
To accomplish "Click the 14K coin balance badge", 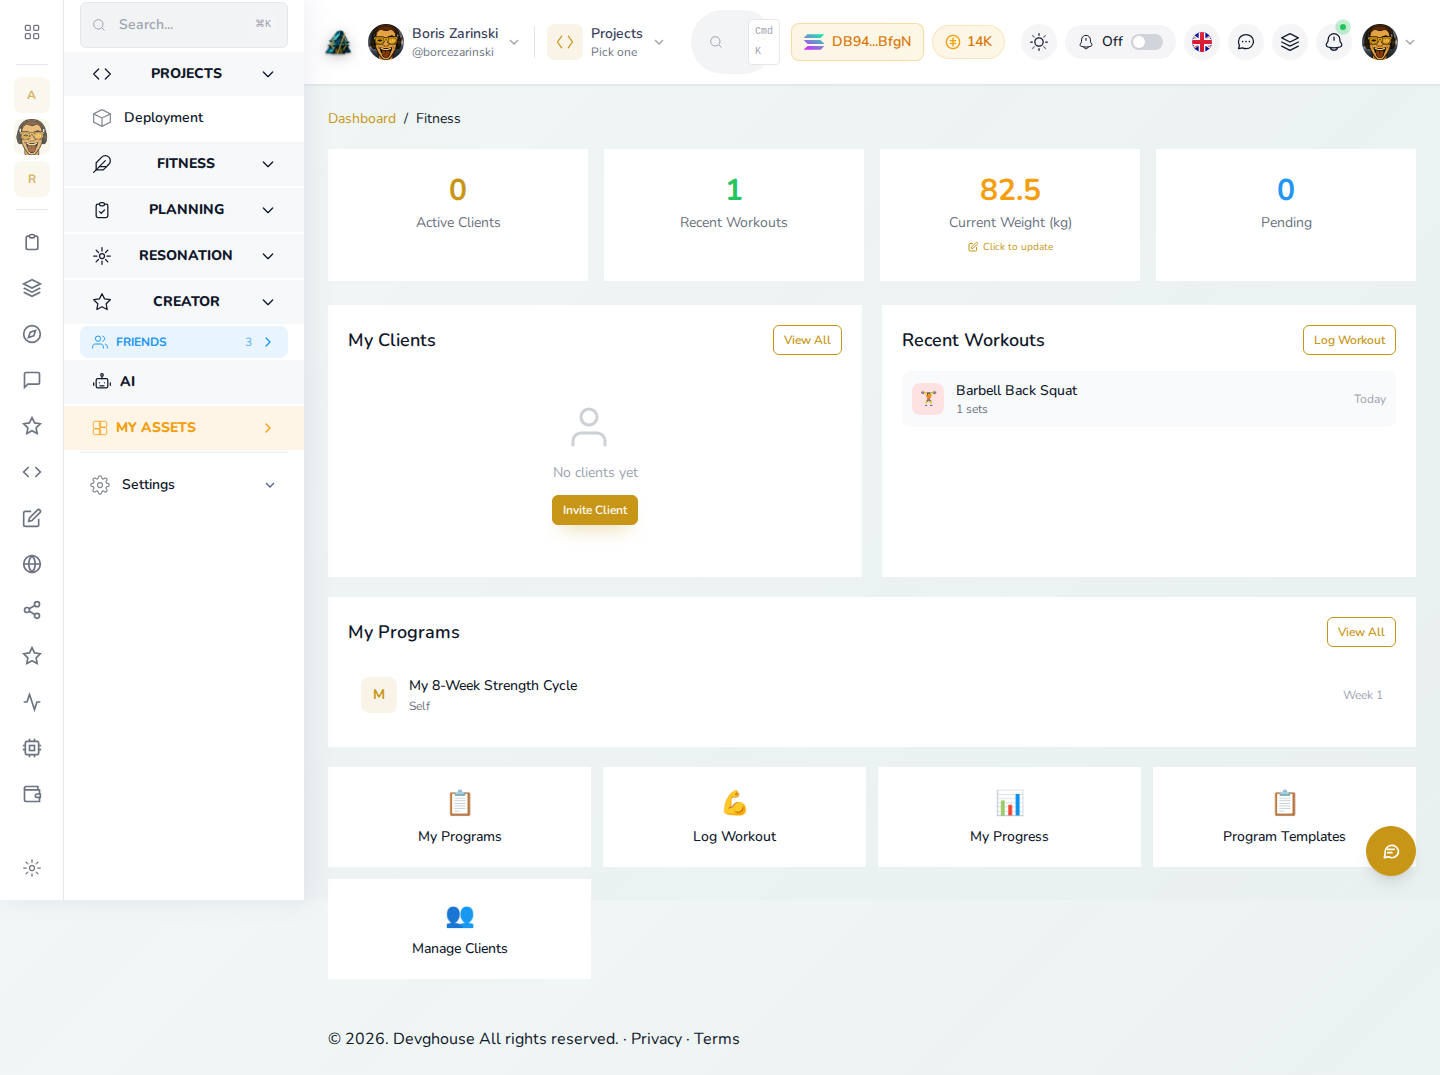I will 968,42.
